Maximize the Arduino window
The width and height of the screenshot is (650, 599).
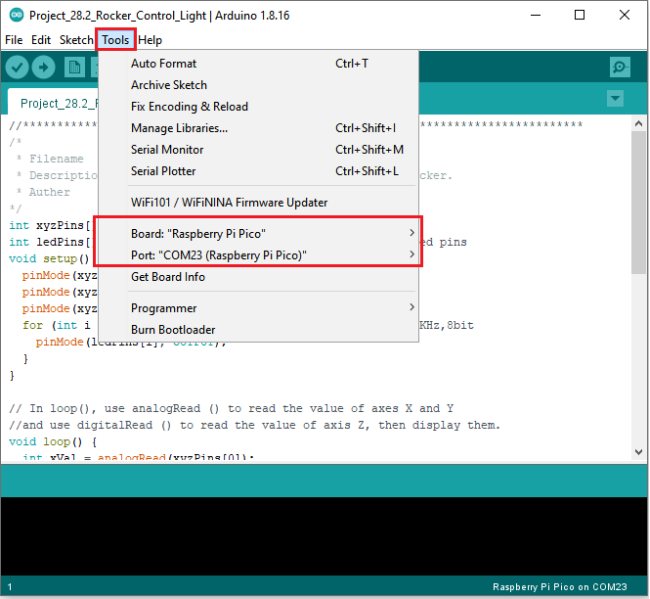pyautogui.click(x=580, y=15)
